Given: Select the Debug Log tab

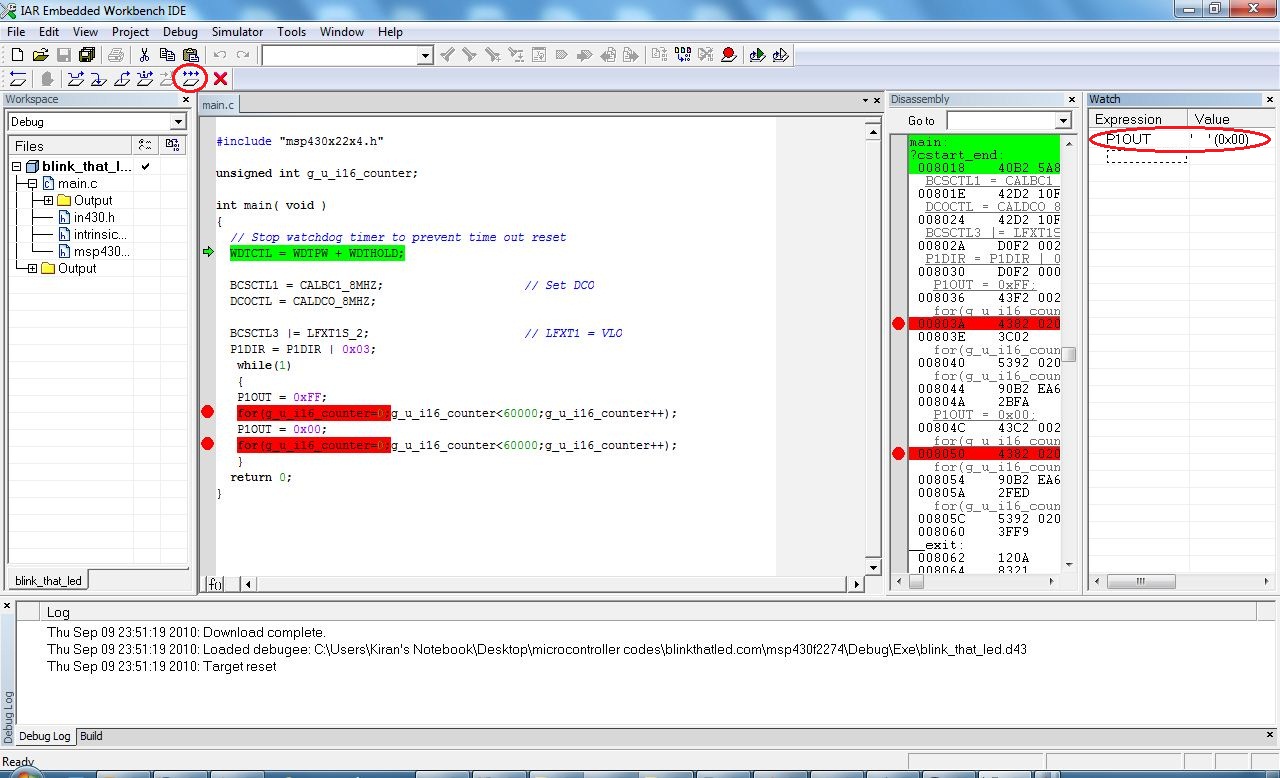Looking at the screenshot, I should (45, 736).
